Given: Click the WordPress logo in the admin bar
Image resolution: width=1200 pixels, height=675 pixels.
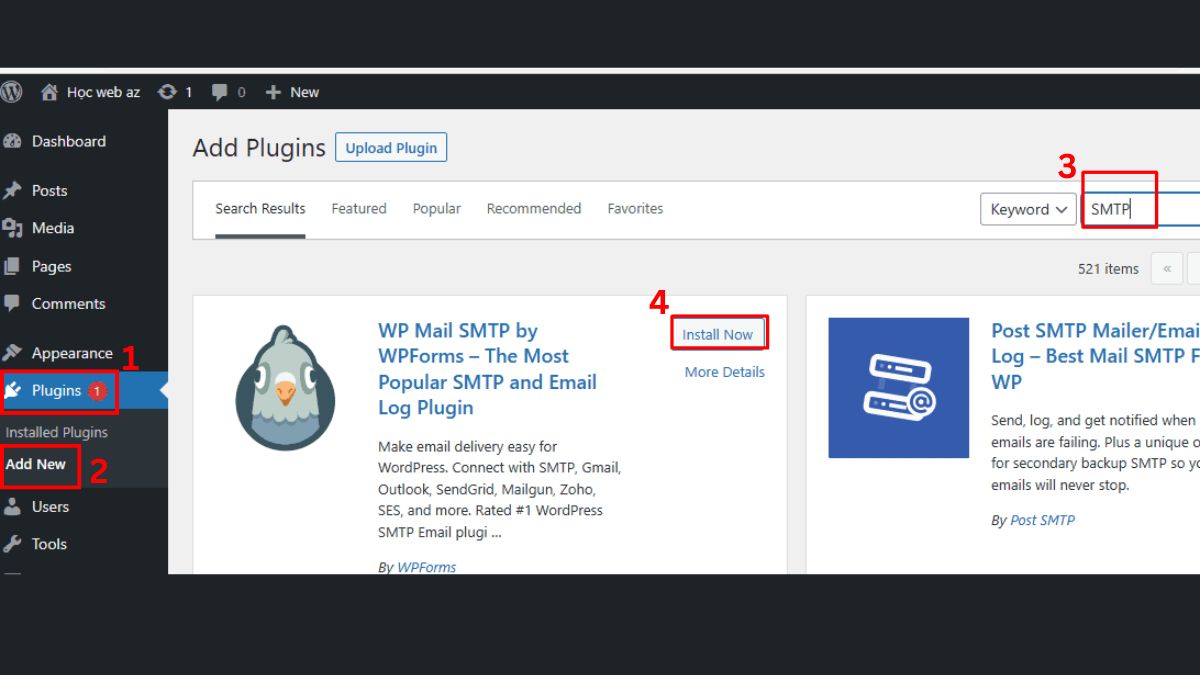Looking at the screenshot, I should (12, 92).
